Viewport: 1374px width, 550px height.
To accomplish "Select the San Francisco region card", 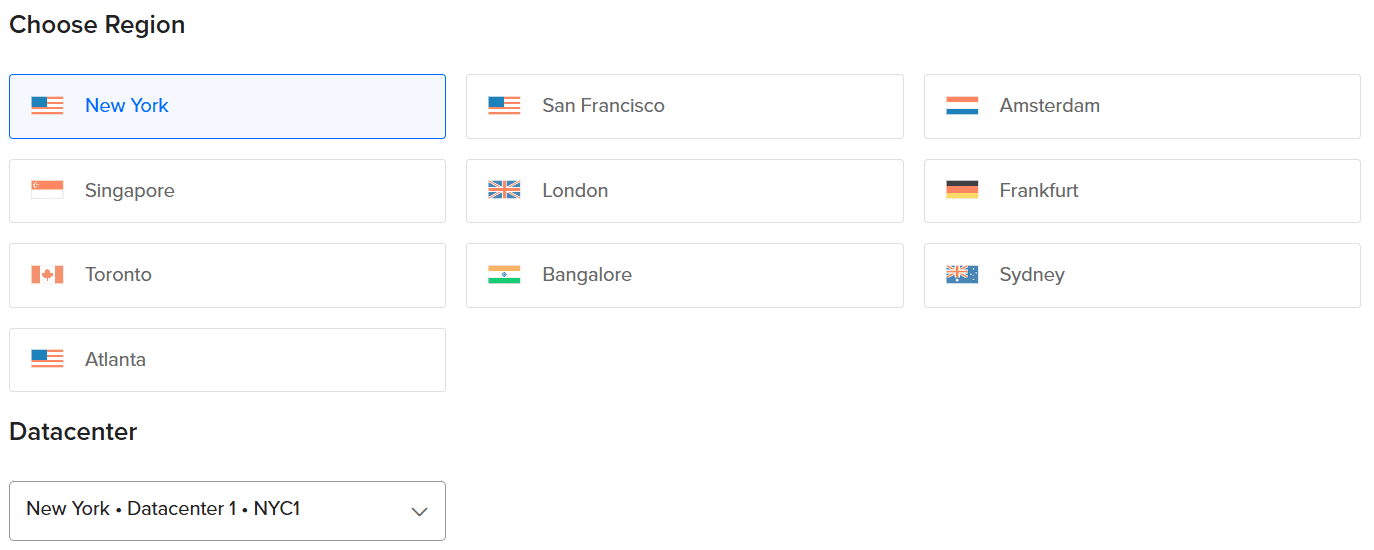I will (x=684, y=106).
